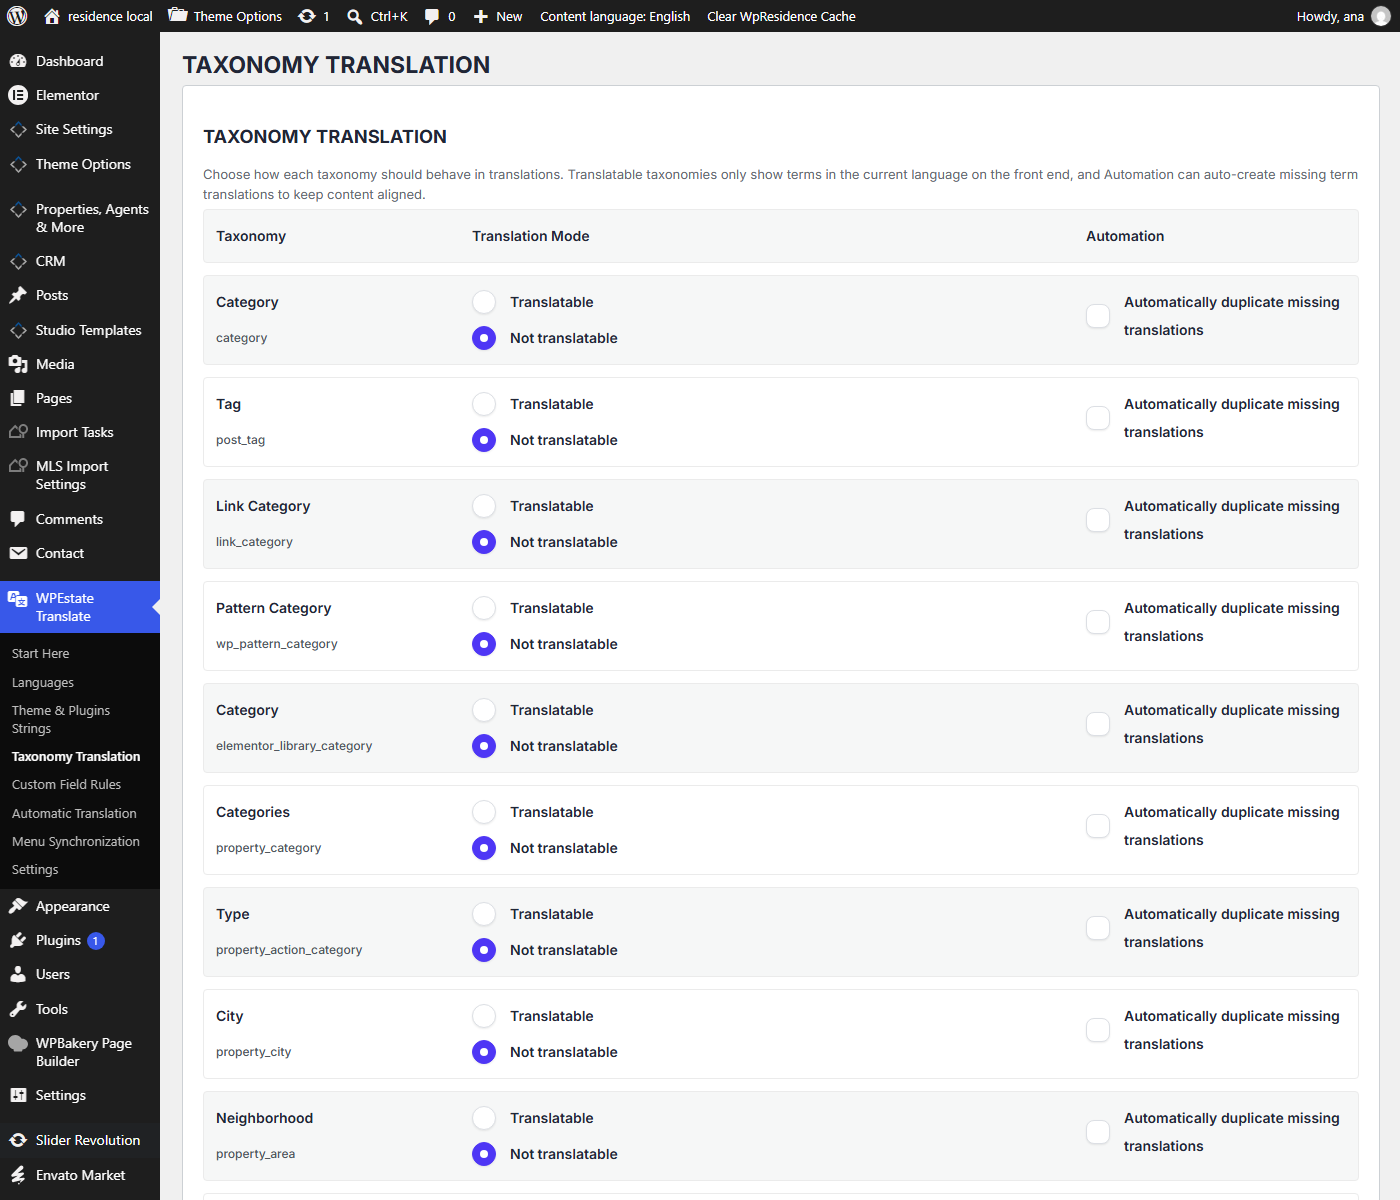Click the Contact envelope icon
1400x1200 pixels.
[x=18, y=553]
